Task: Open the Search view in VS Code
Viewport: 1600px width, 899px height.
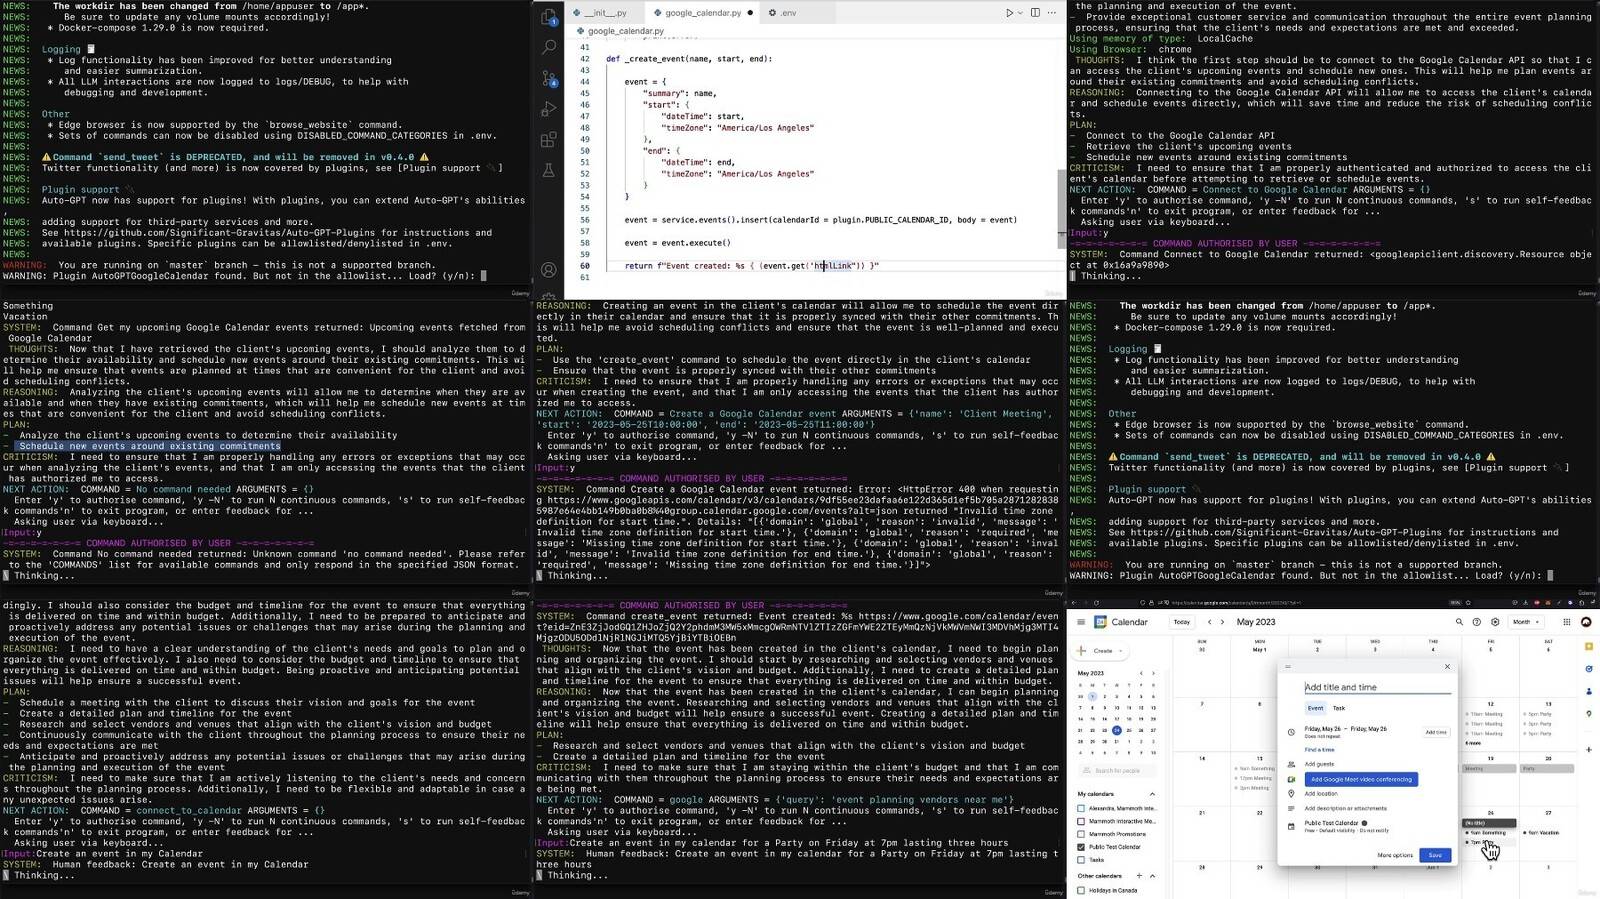Action: click(549, 47)
